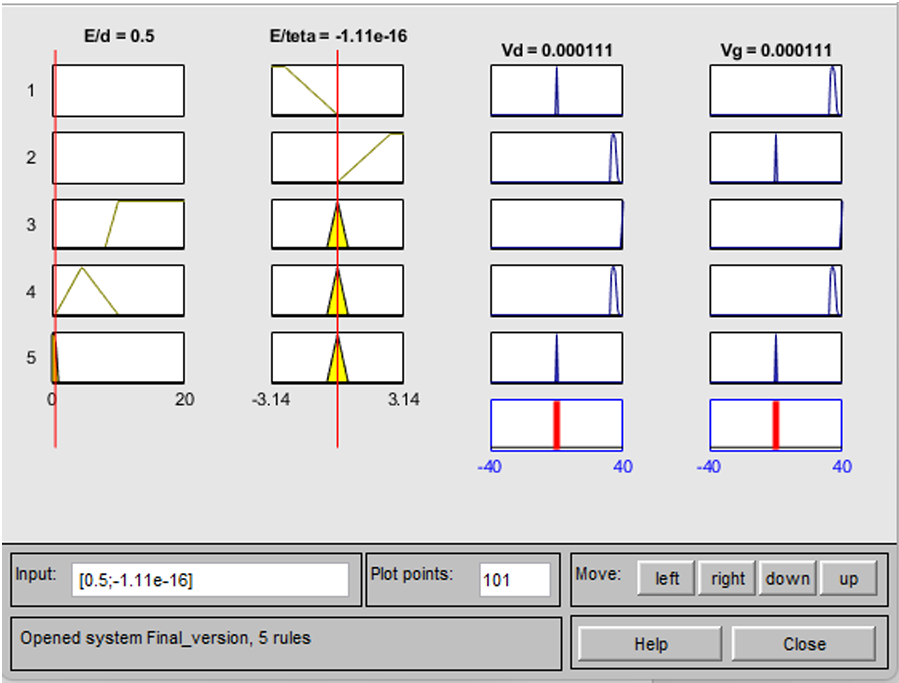Click the aggregated Vg output plot
Image resolution: width=899 pixels, height=683 pixels.
tap(775, 424)
